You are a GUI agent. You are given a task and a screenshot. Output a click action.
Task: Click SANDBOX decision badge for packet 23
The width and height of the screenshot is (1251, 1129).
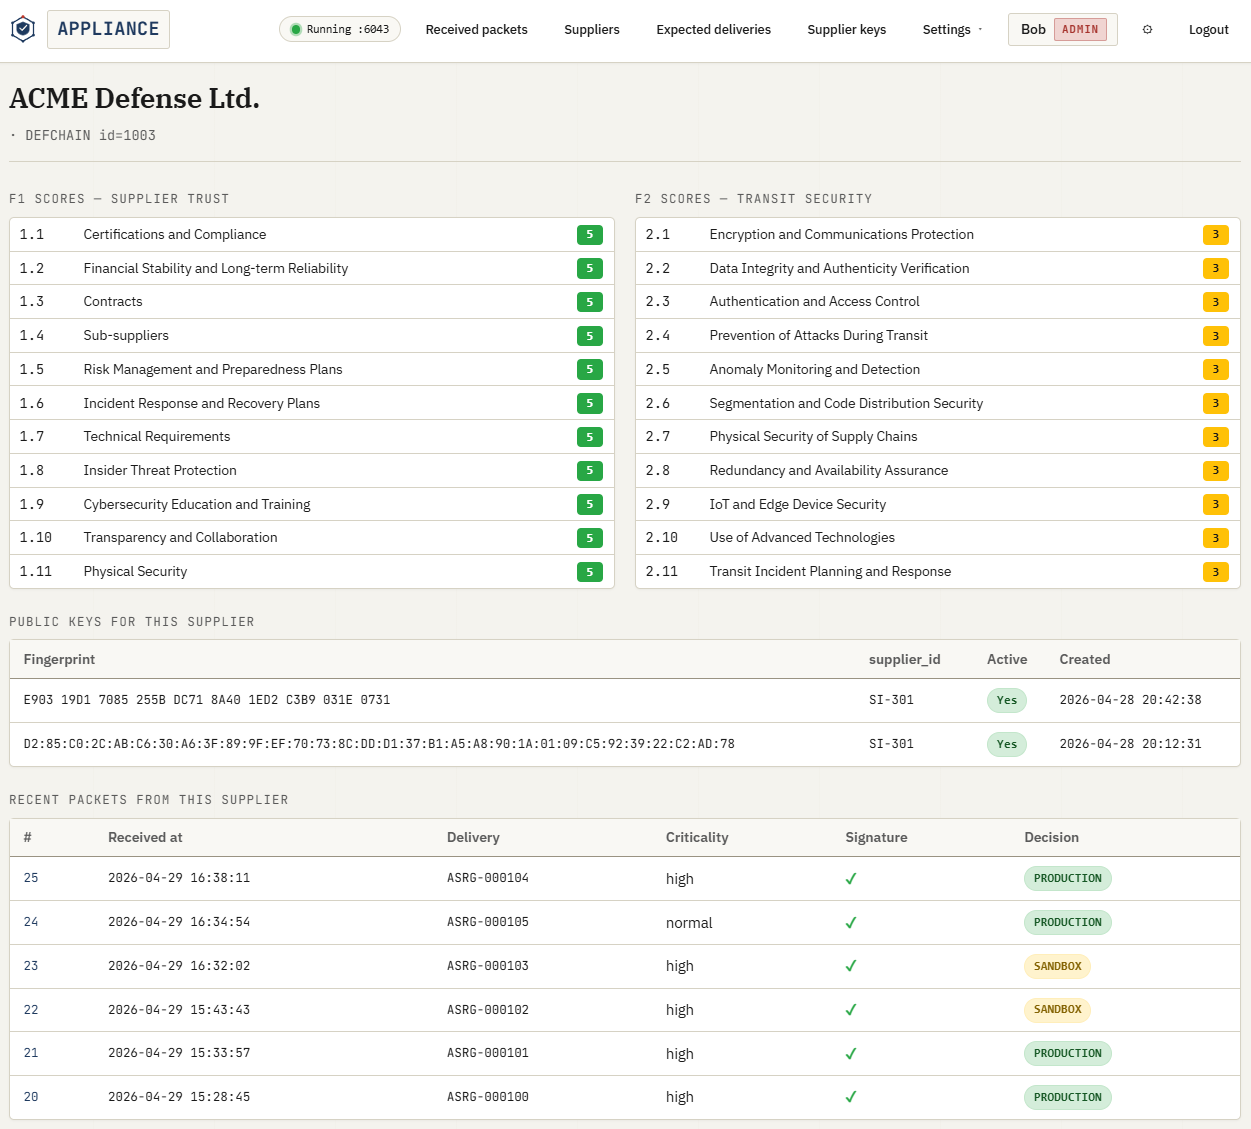pos(1058,966)
